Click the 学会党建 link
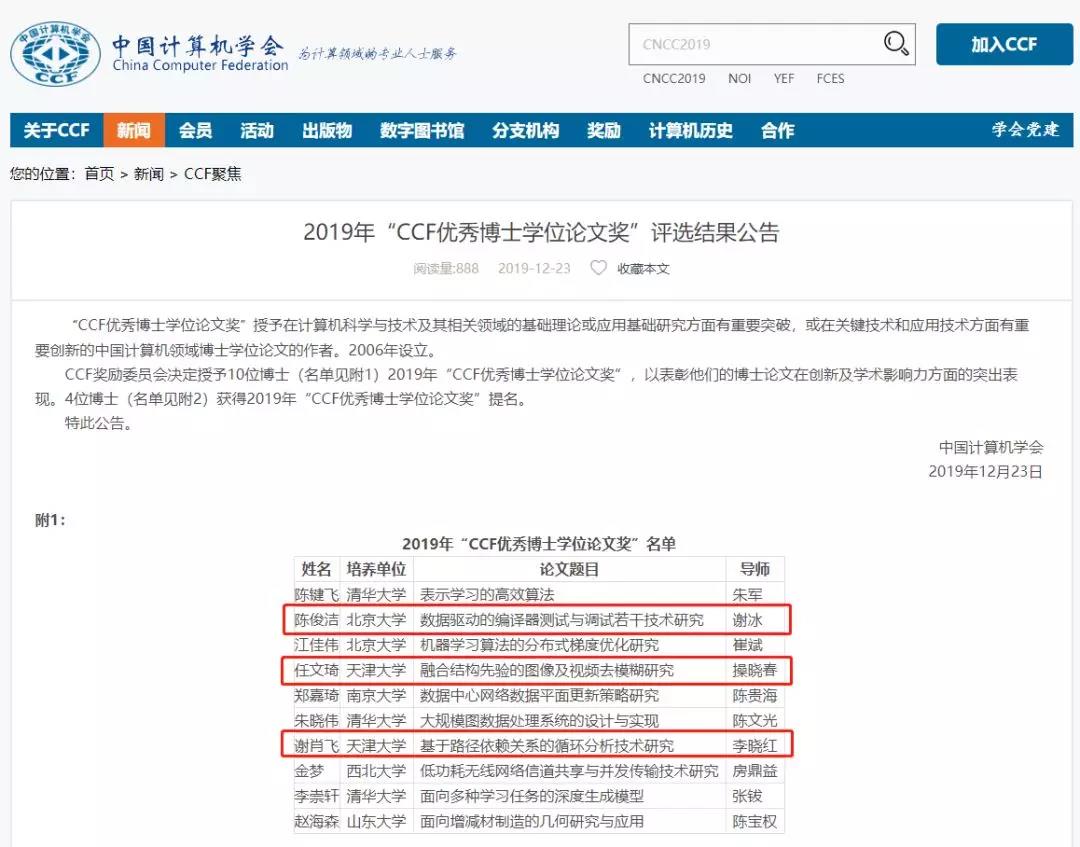Screen dimensions: 1080x847 pyautogui.click(x=1024, y=130)
